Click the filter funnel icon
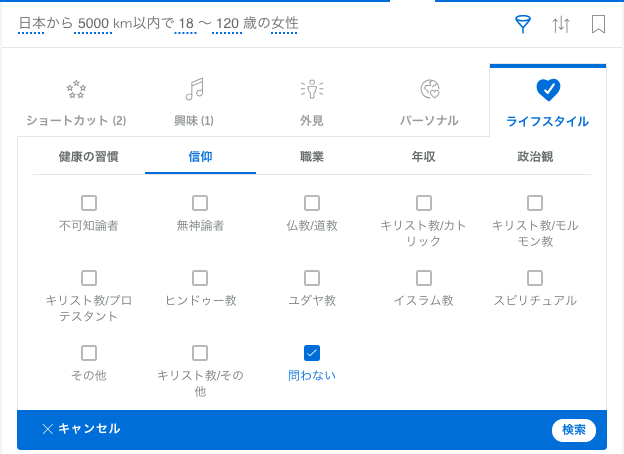The image size is (624, 454). point(523,24)
